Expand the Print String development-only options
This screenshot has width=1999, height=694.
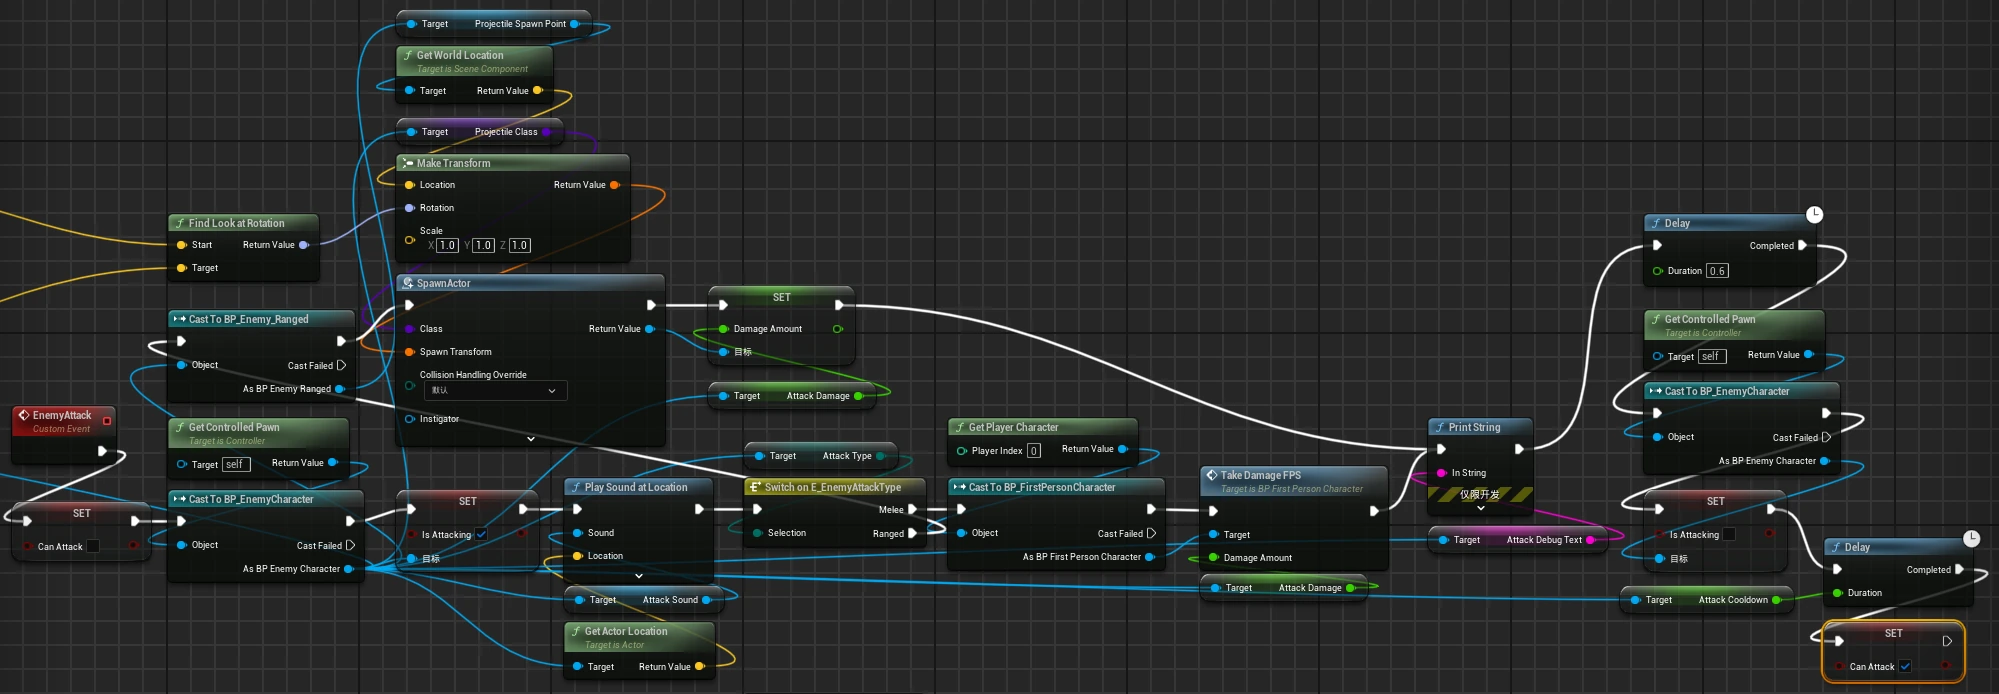[1481, 508]
